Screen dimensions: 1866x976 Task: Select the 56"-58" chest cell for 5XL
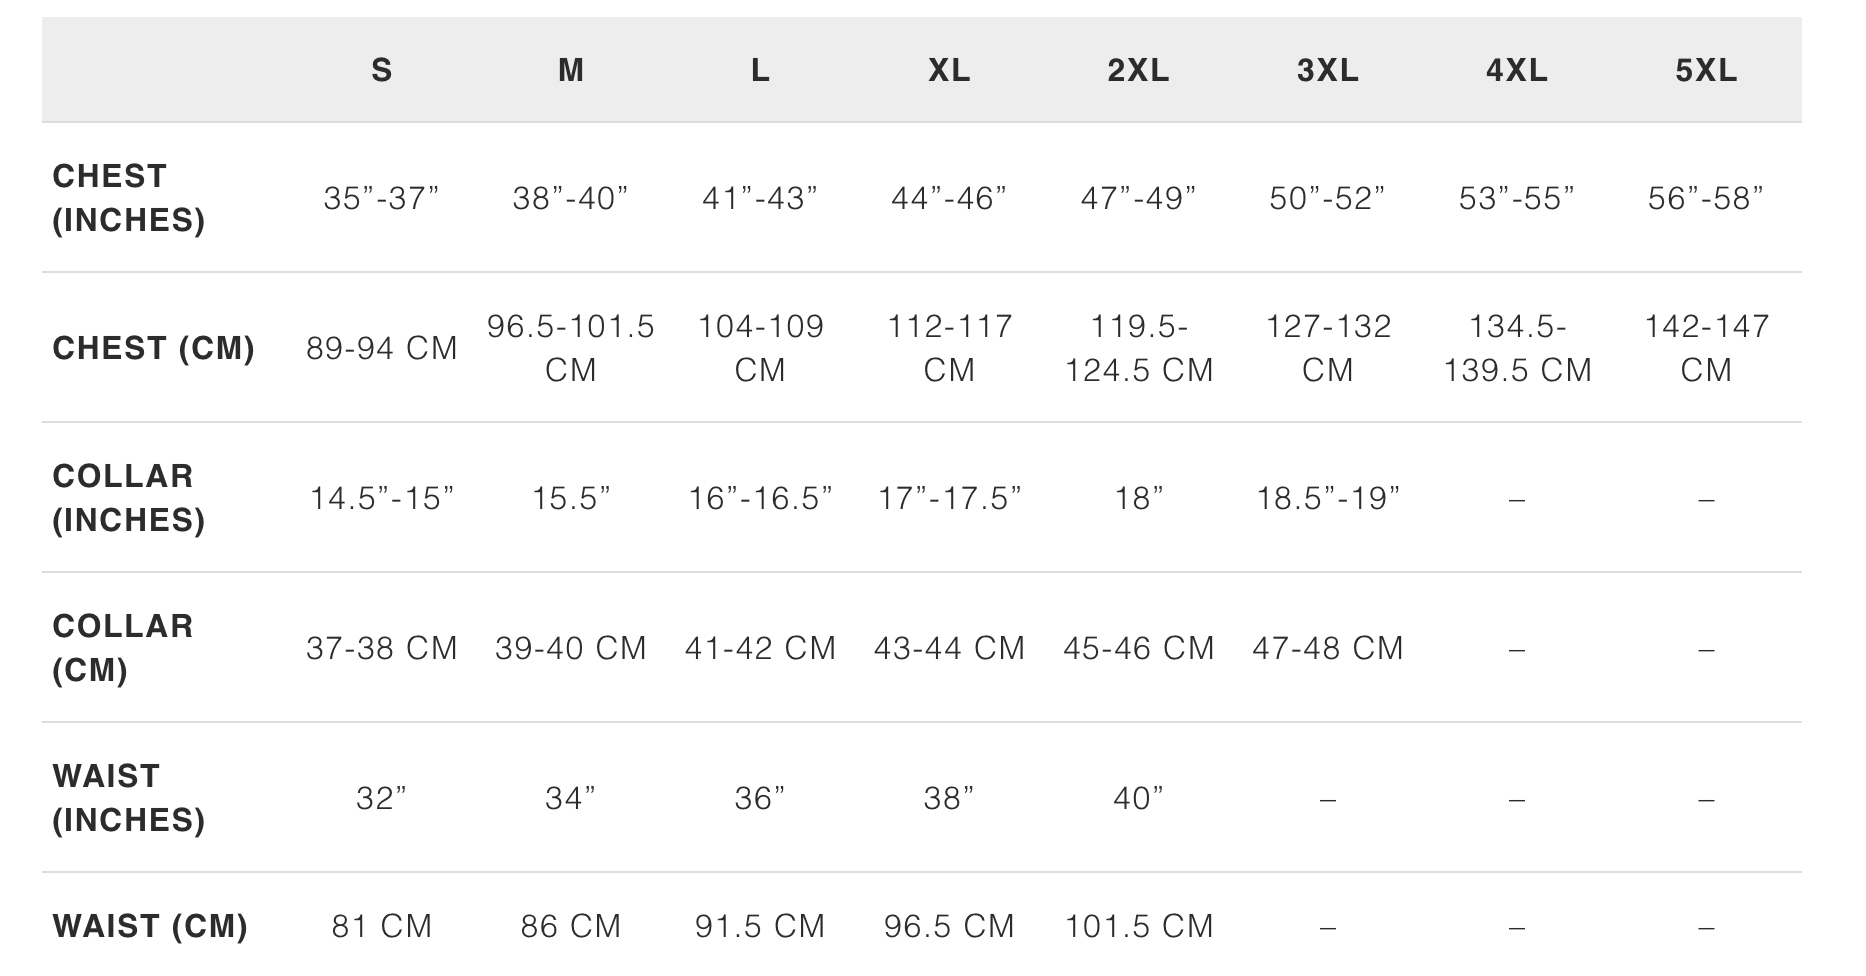(1706, 198)
